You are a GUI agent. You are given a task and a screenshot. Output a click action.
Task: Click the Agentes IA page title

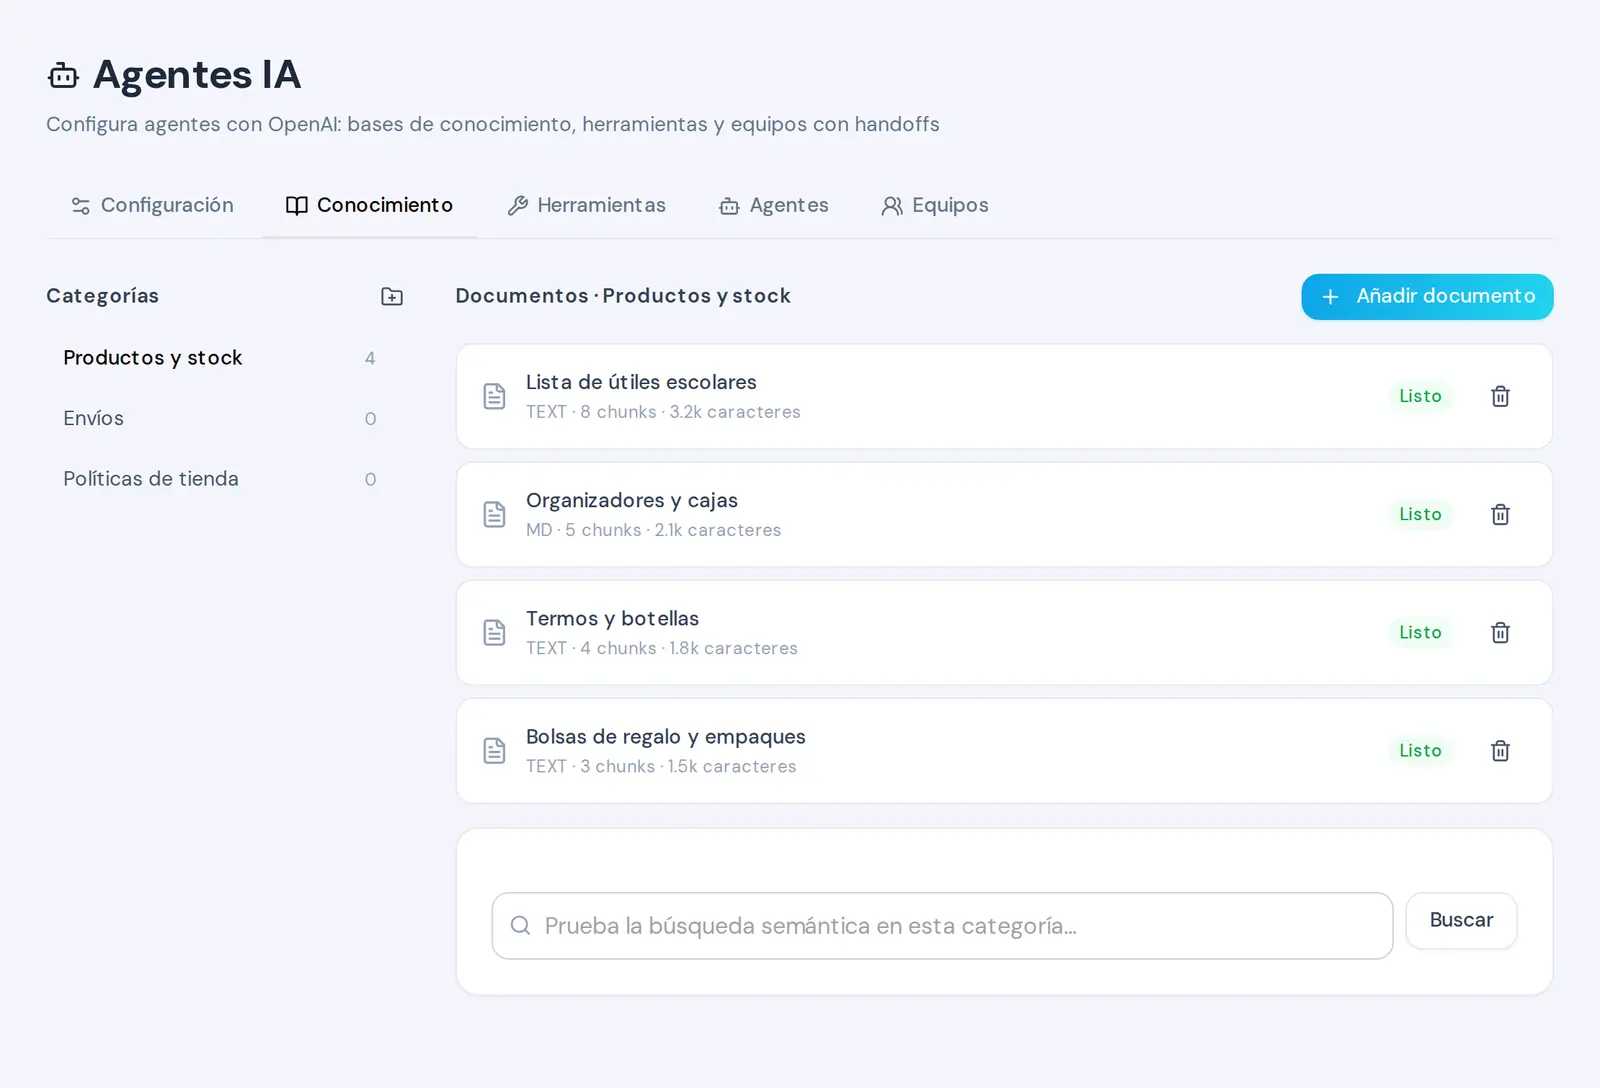(x=197, y=75)
